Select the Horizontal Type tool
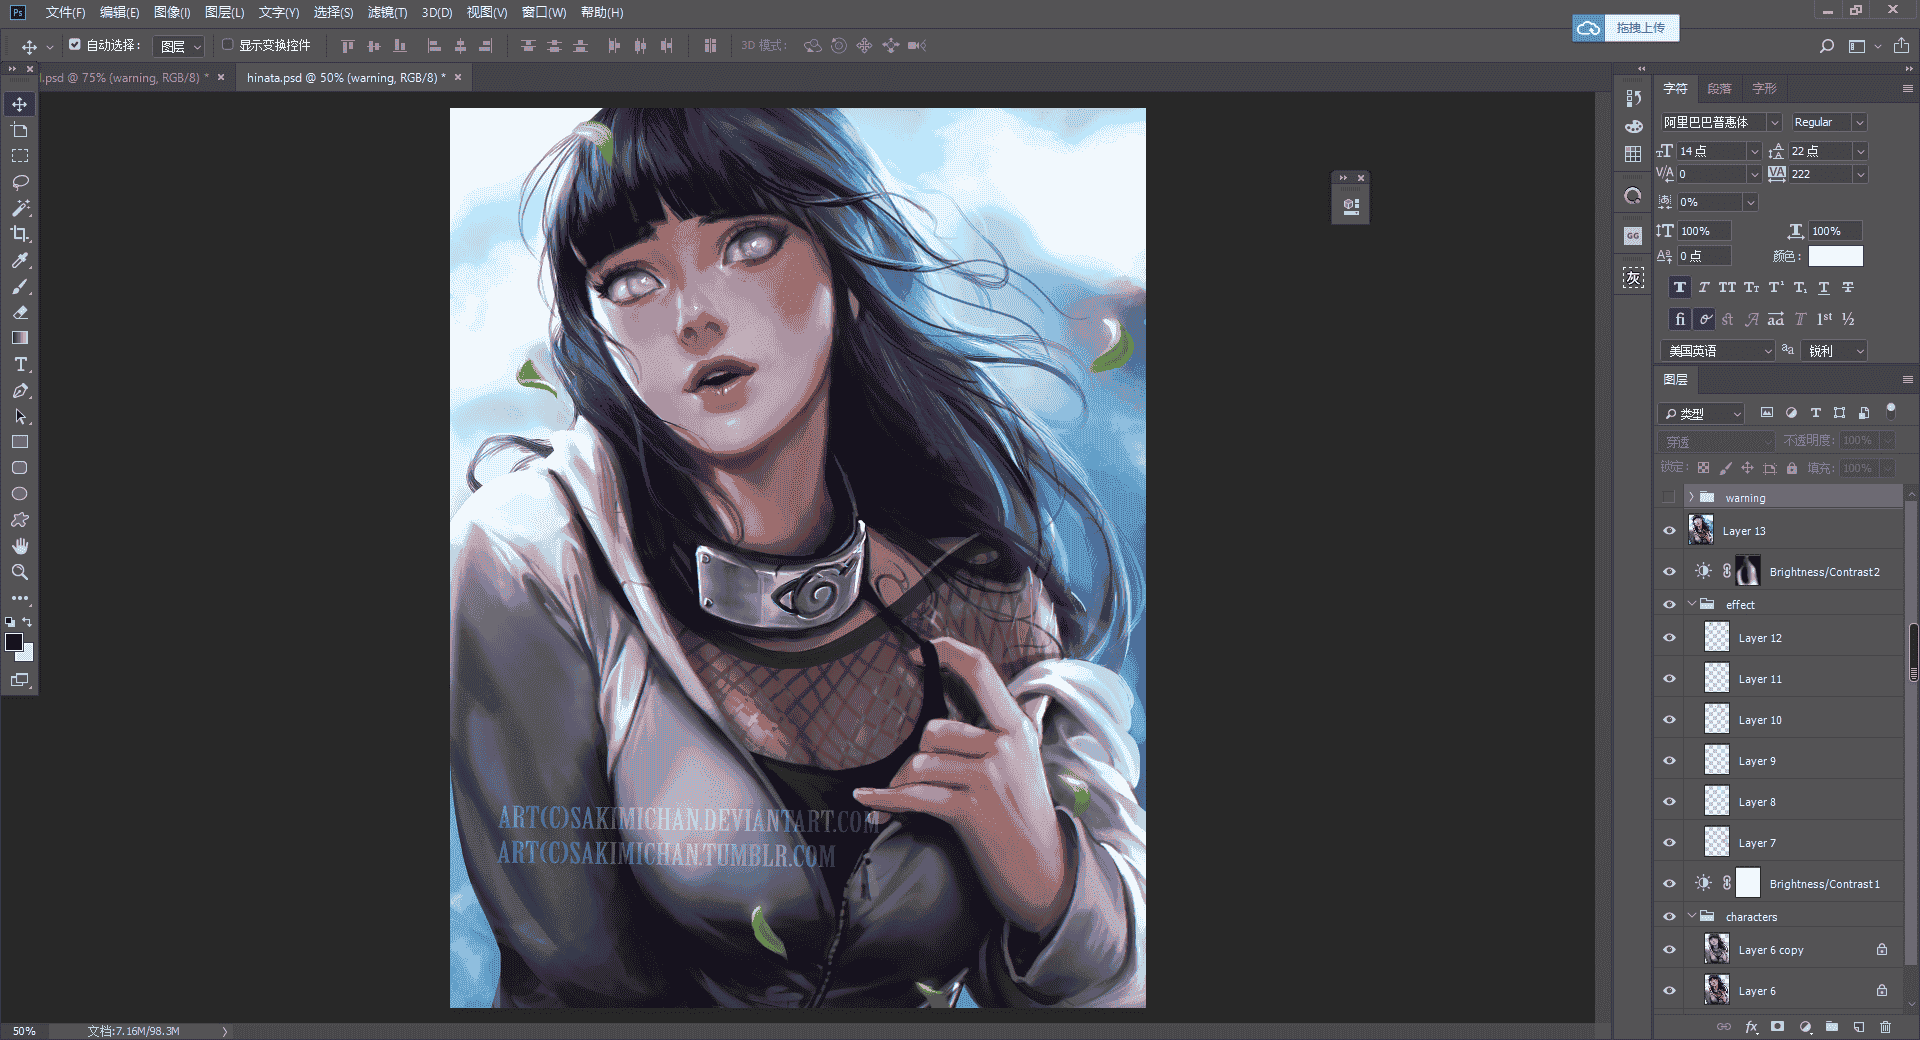The height and width of the screenshot is (1040, 1920). [20, 364]
